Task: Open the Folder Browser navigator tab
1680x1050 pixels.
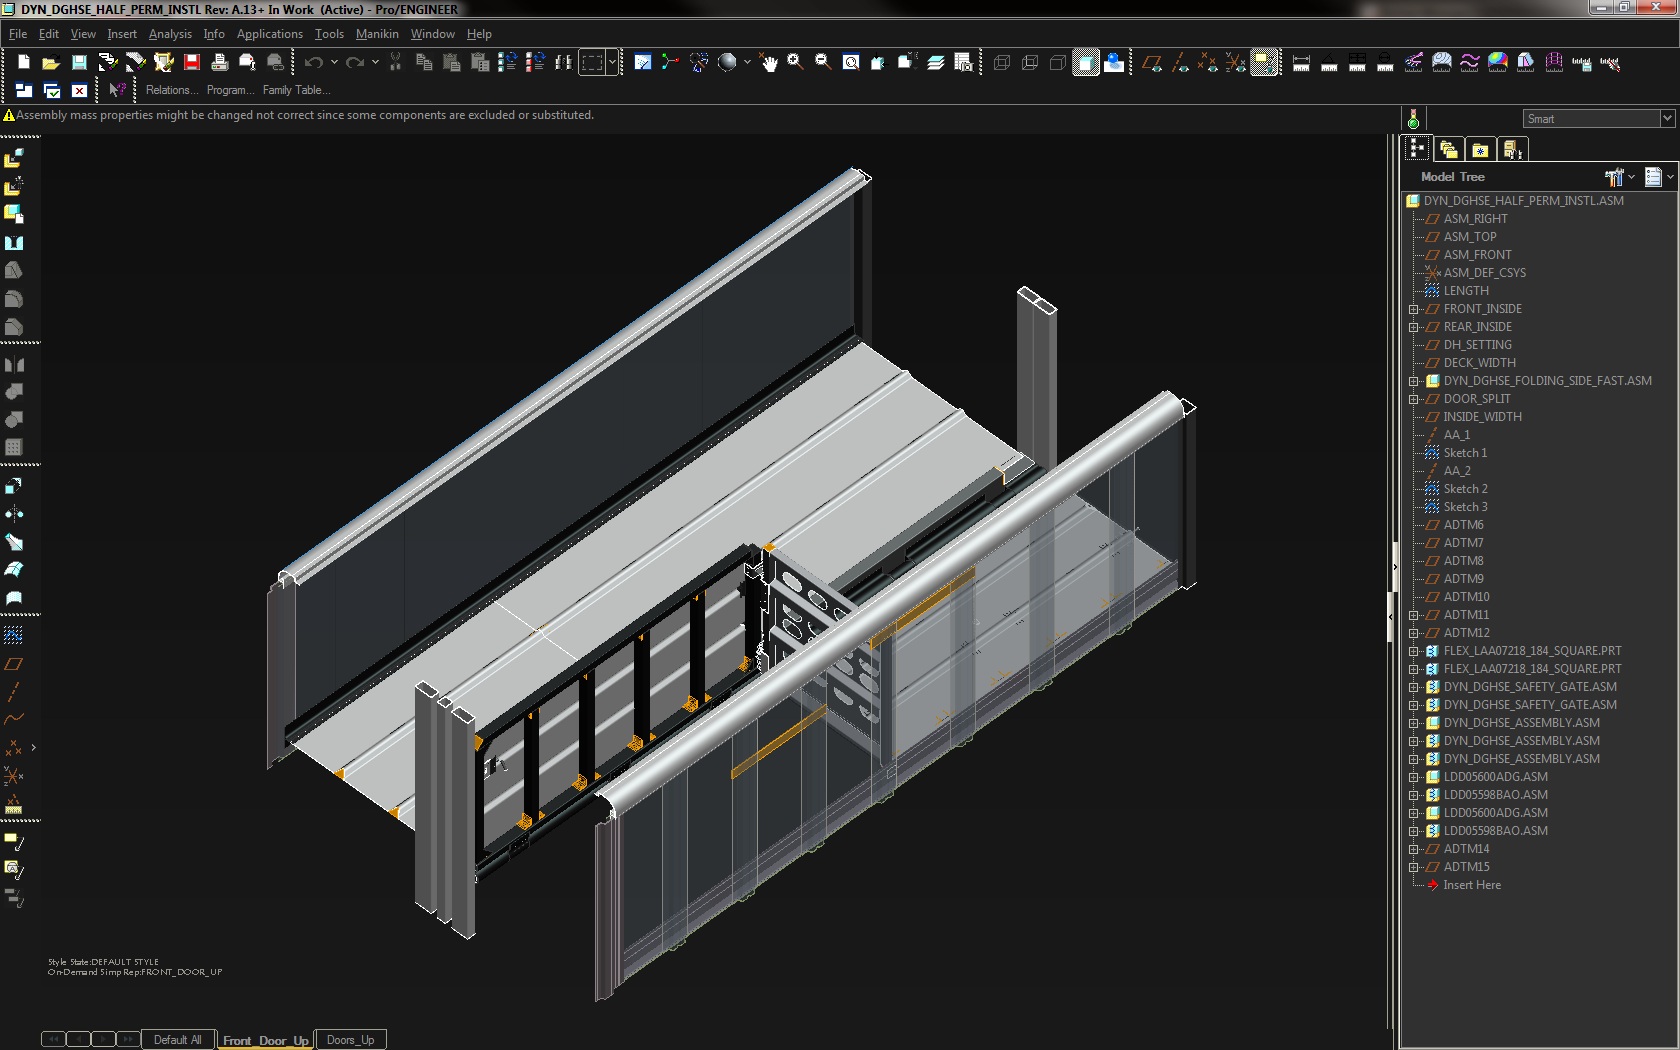Action: click(x=1448, y=149)
